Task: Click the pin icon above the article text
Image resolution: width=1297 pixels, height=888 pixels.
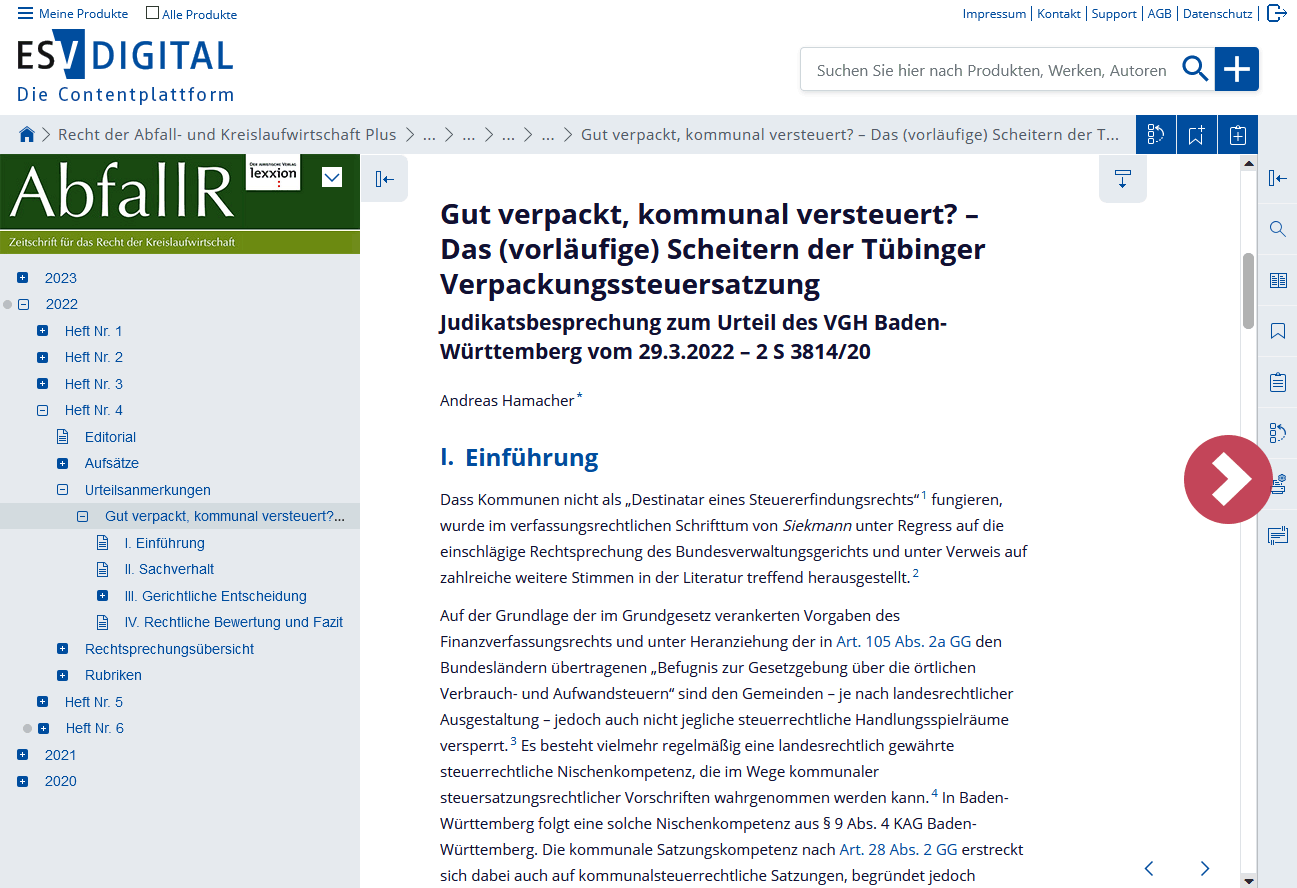Action: tap(1123, 178)
